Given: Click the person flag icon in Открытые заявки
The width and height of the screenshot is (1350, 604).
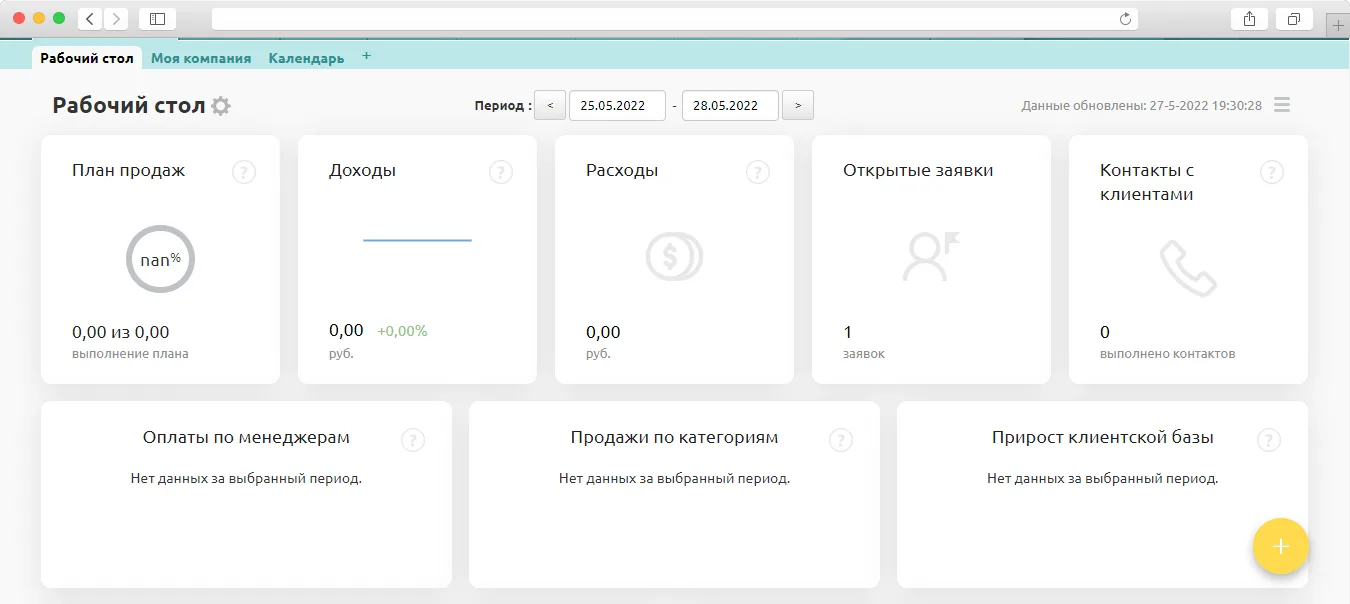Looking at the screenshot, I should pos(931,256).
